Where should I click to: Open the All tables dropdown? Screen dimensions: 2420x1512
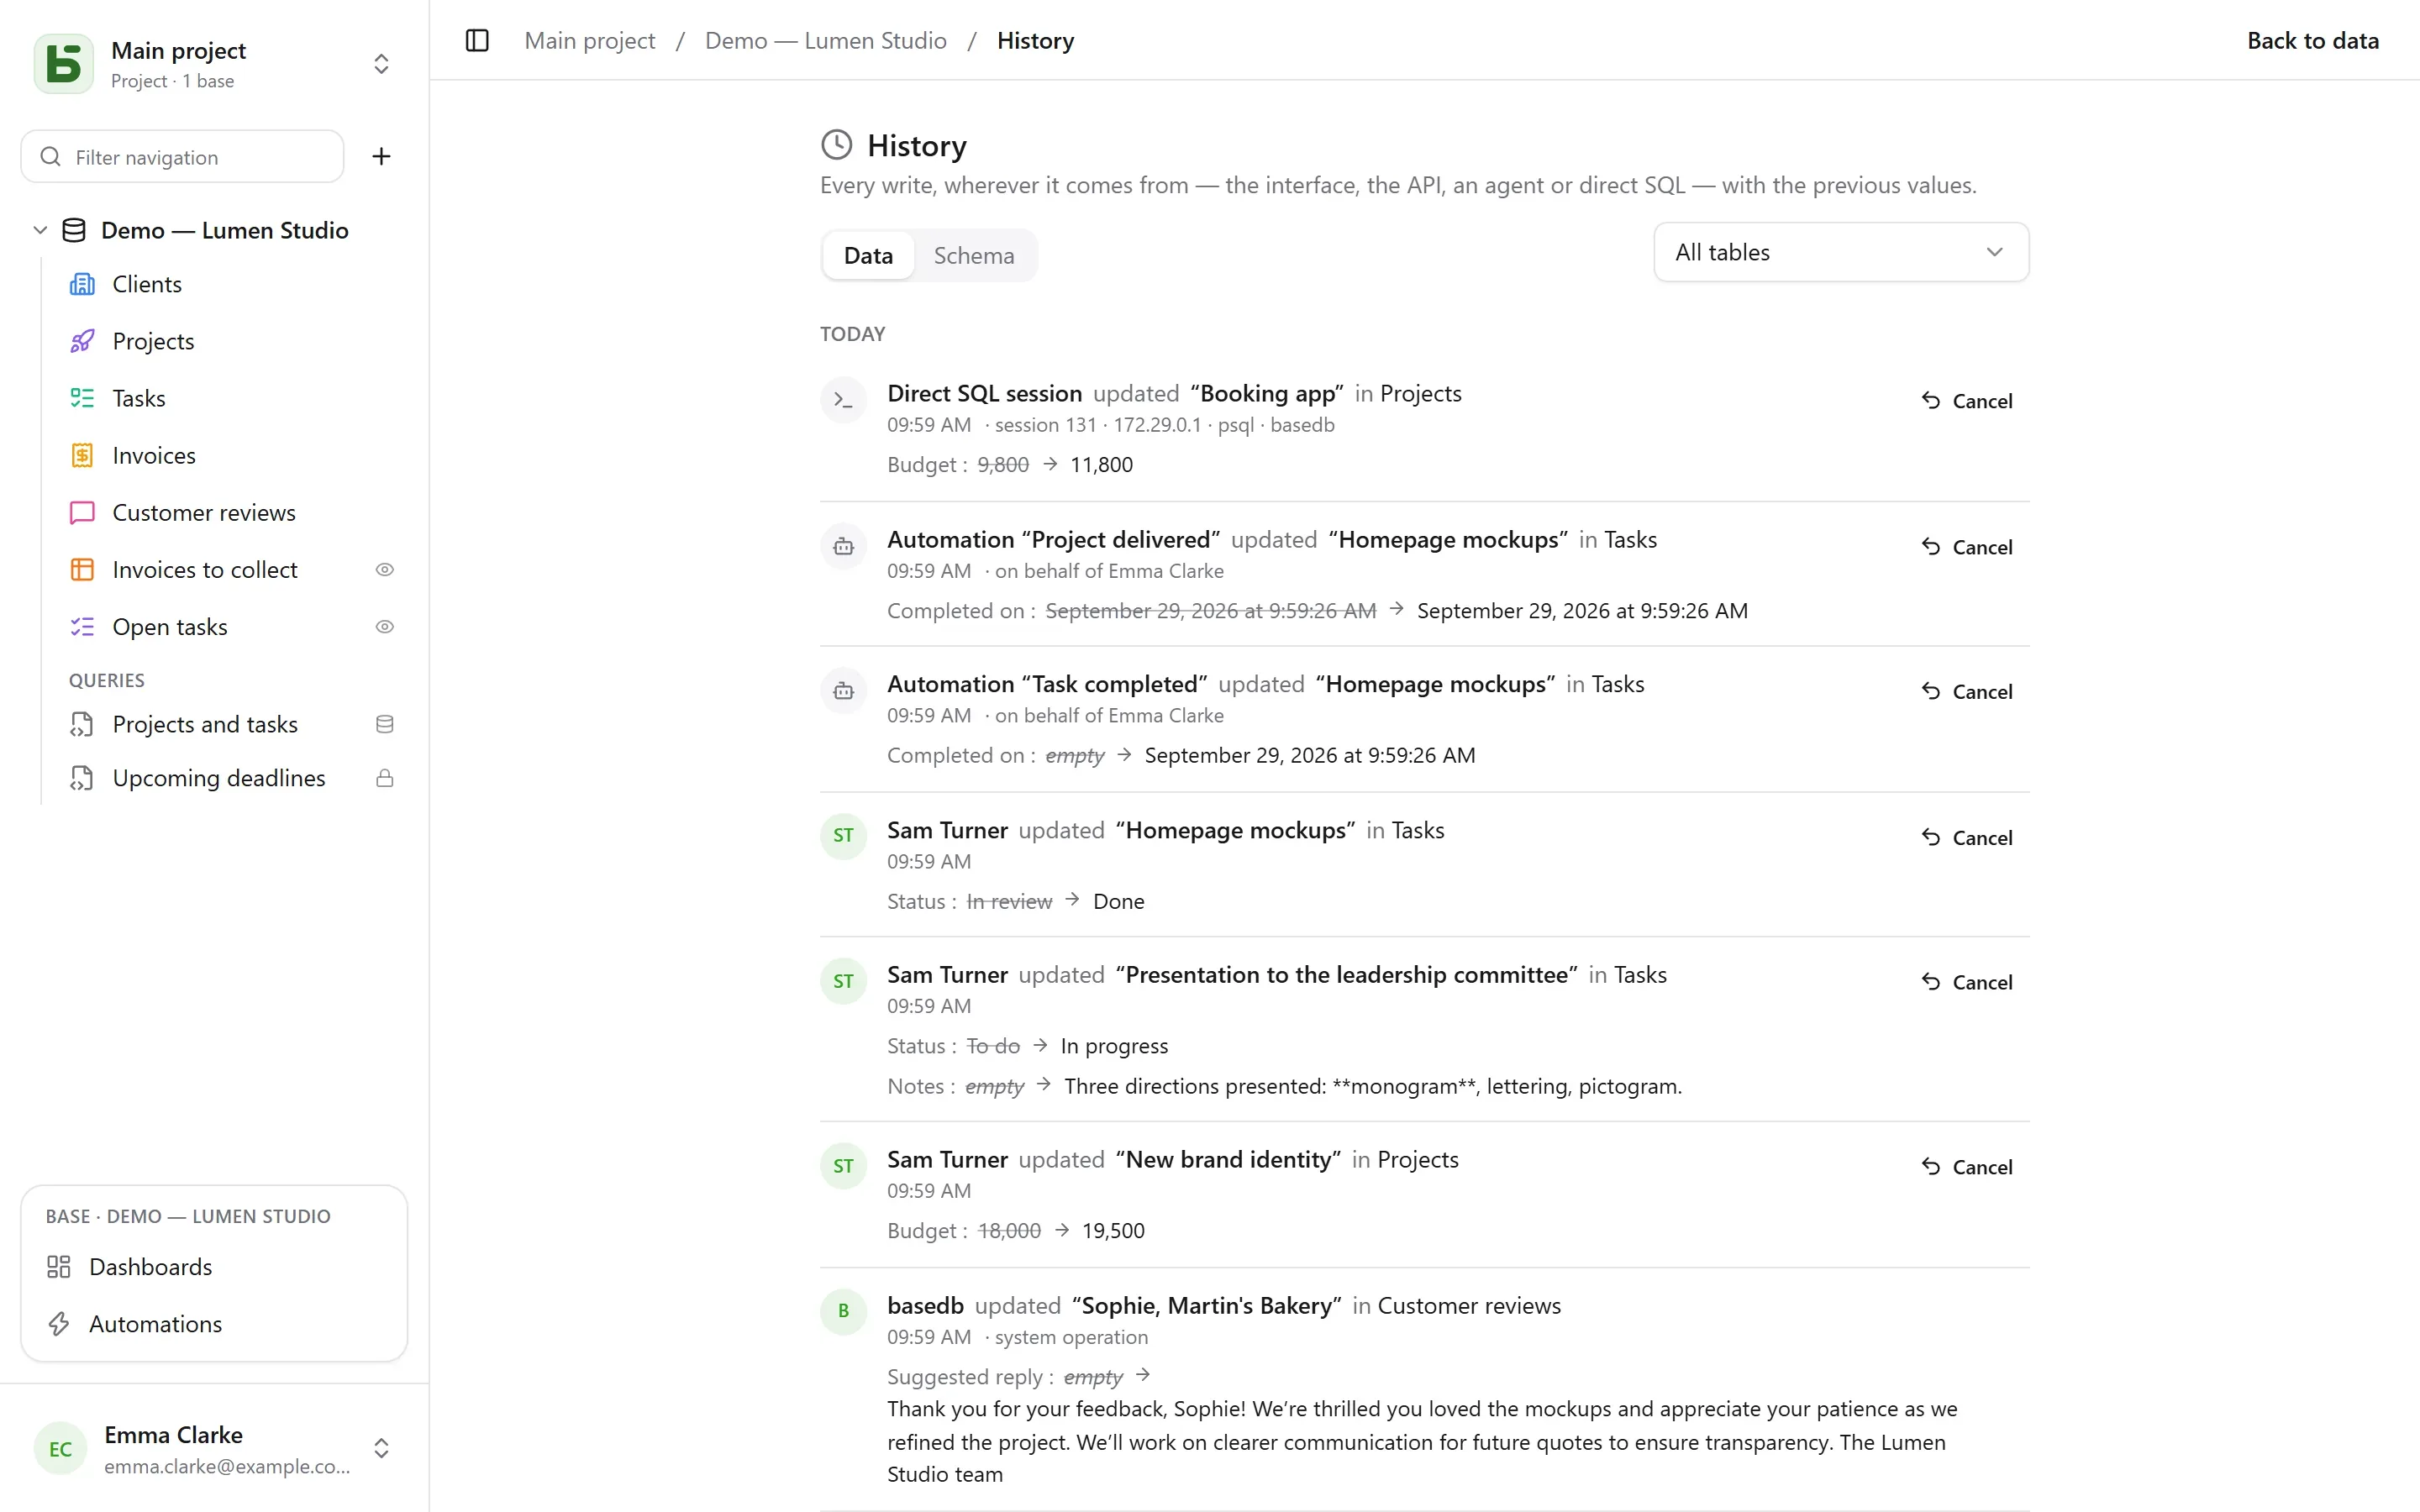coord(1841,253)
